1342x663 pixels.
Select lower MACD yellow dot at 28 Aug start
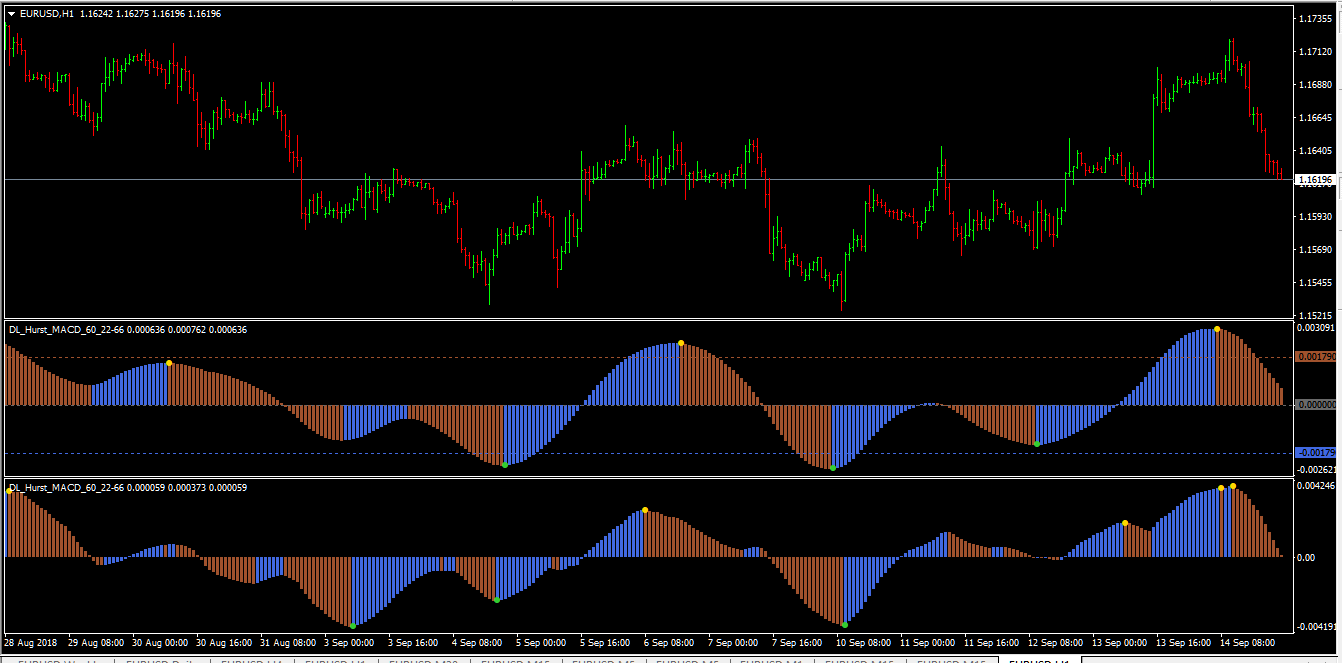9,491
